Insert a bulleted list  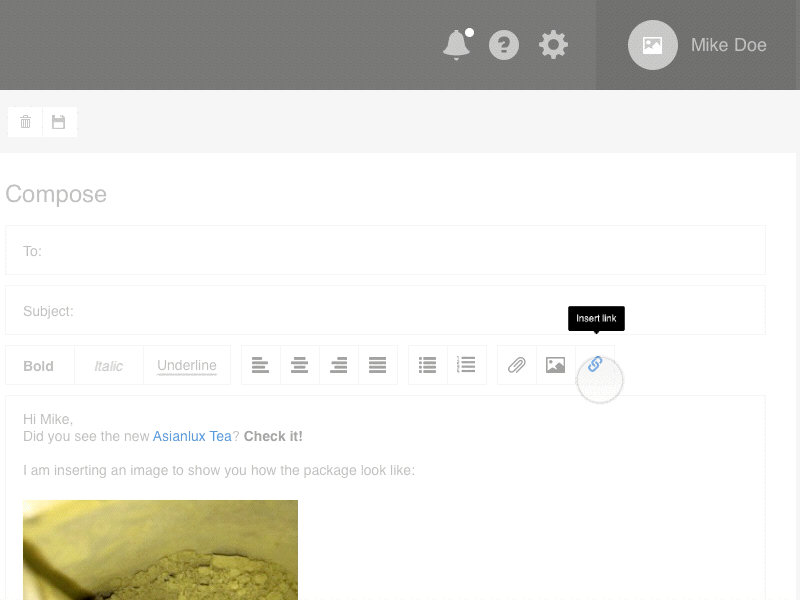click(428, 365)
